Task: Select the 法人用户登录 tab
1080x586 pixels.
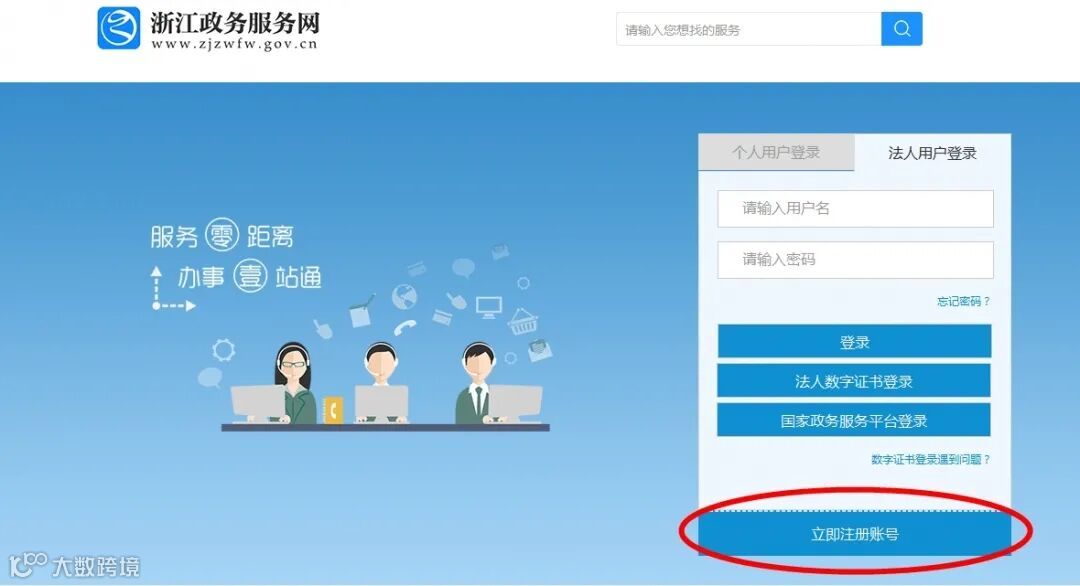Action: click(x=933, y=153)
